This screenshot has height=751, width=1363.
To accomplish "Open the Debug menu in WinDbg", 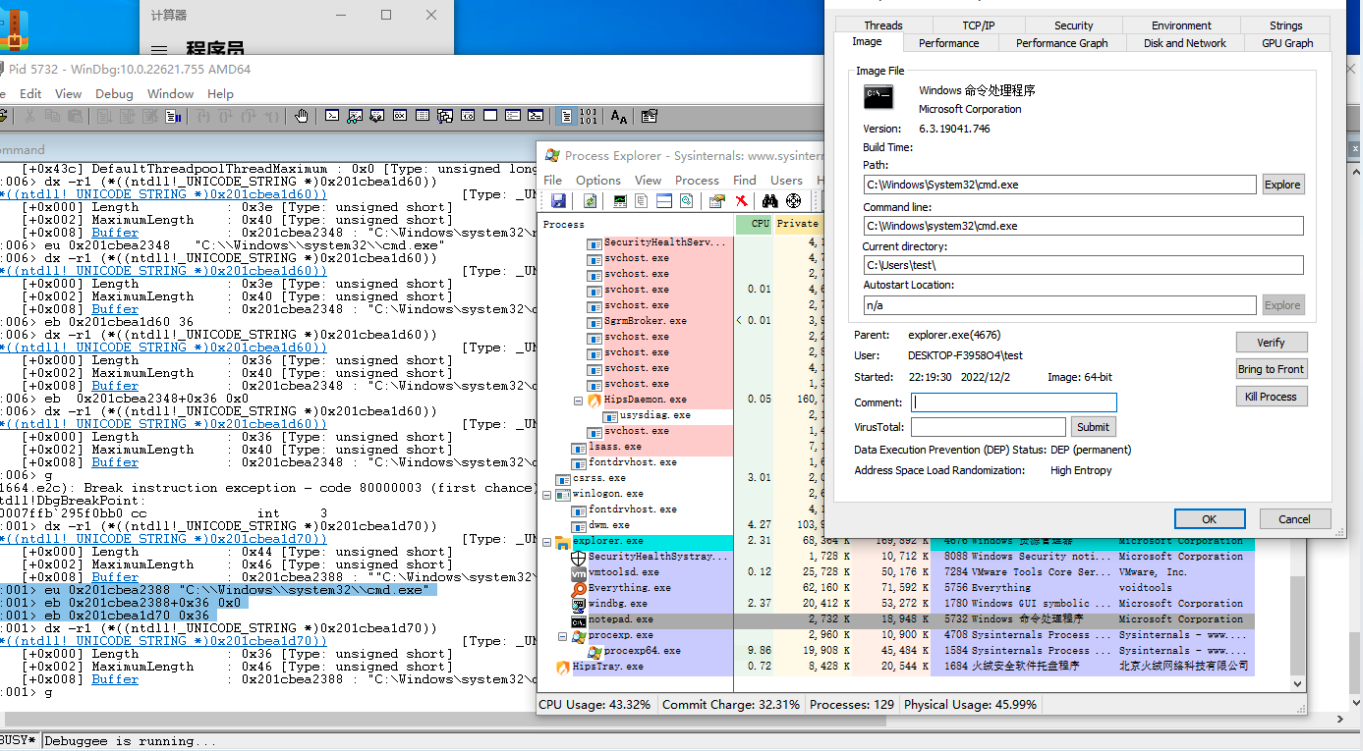I will [x=114, y=93].
